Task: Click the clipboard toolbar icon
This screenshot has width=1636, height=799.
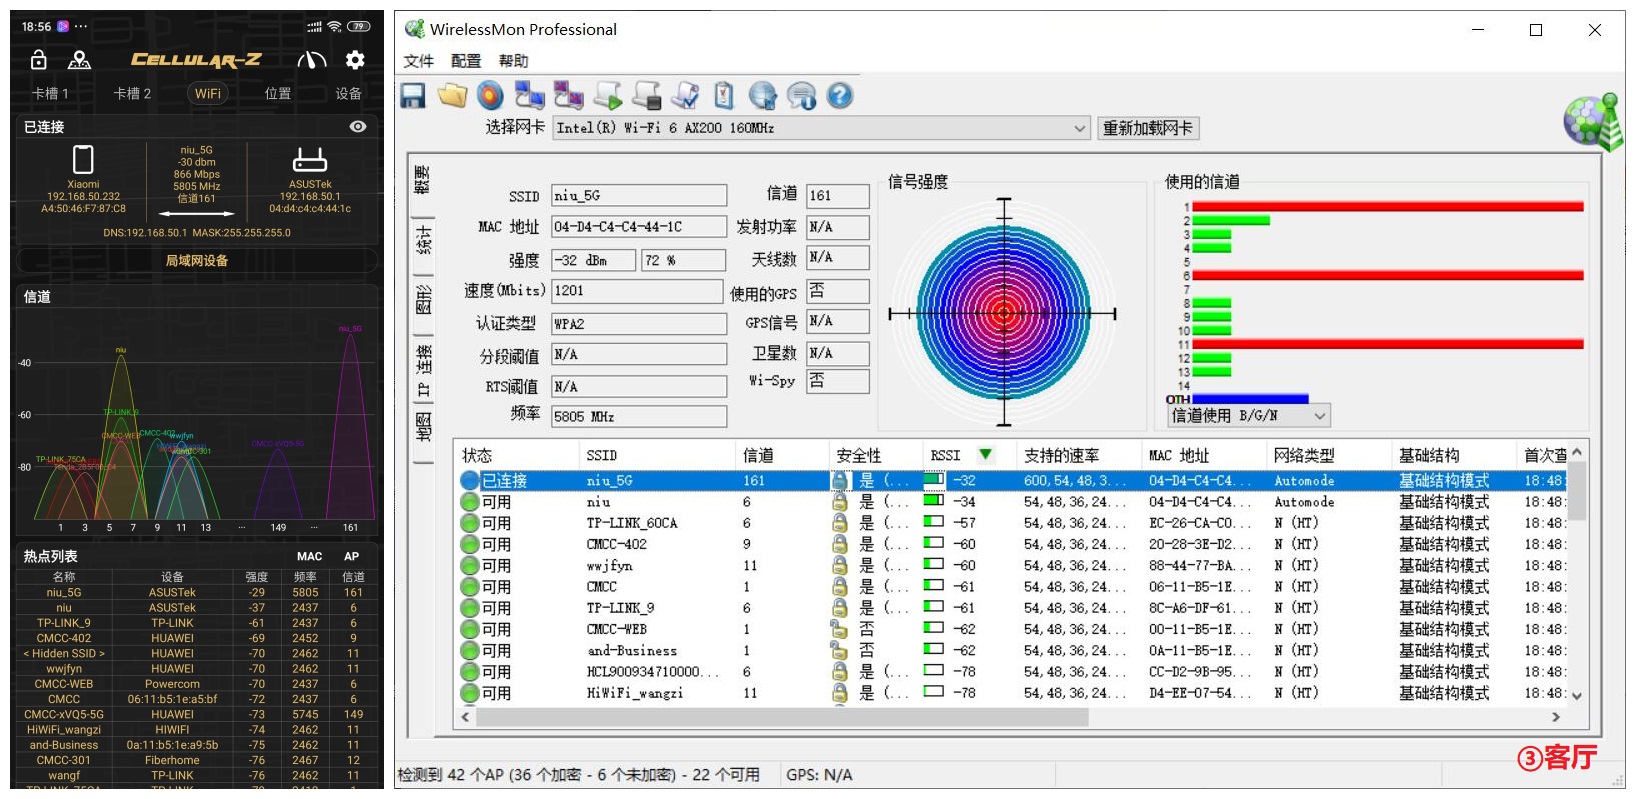Action: pos(724,96)
